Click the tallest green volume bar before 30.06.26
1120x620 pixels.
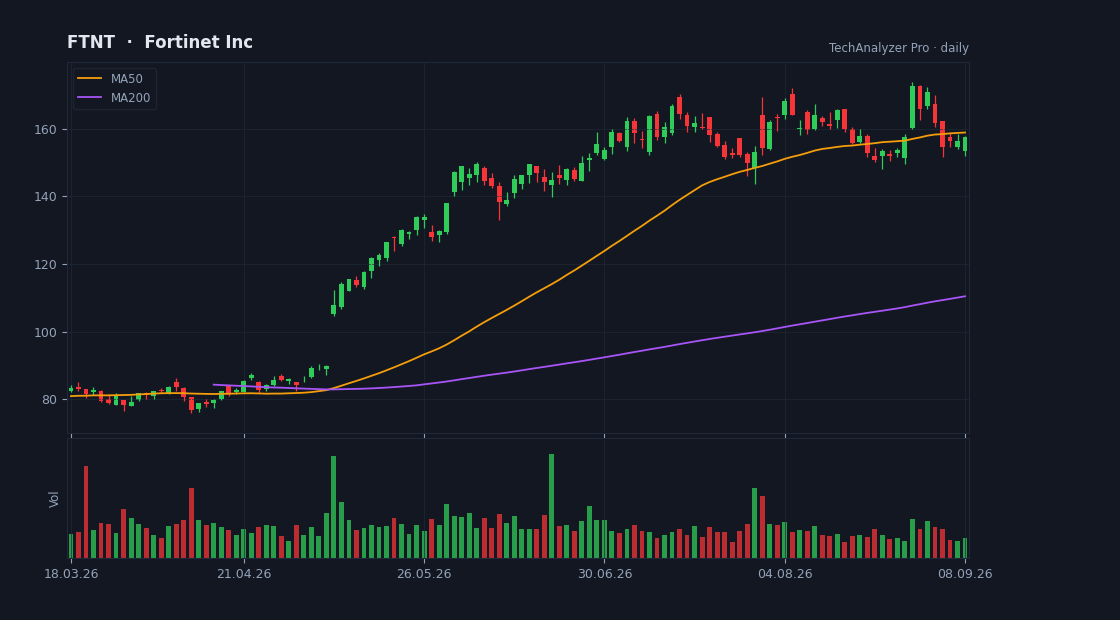coord(551,506)
